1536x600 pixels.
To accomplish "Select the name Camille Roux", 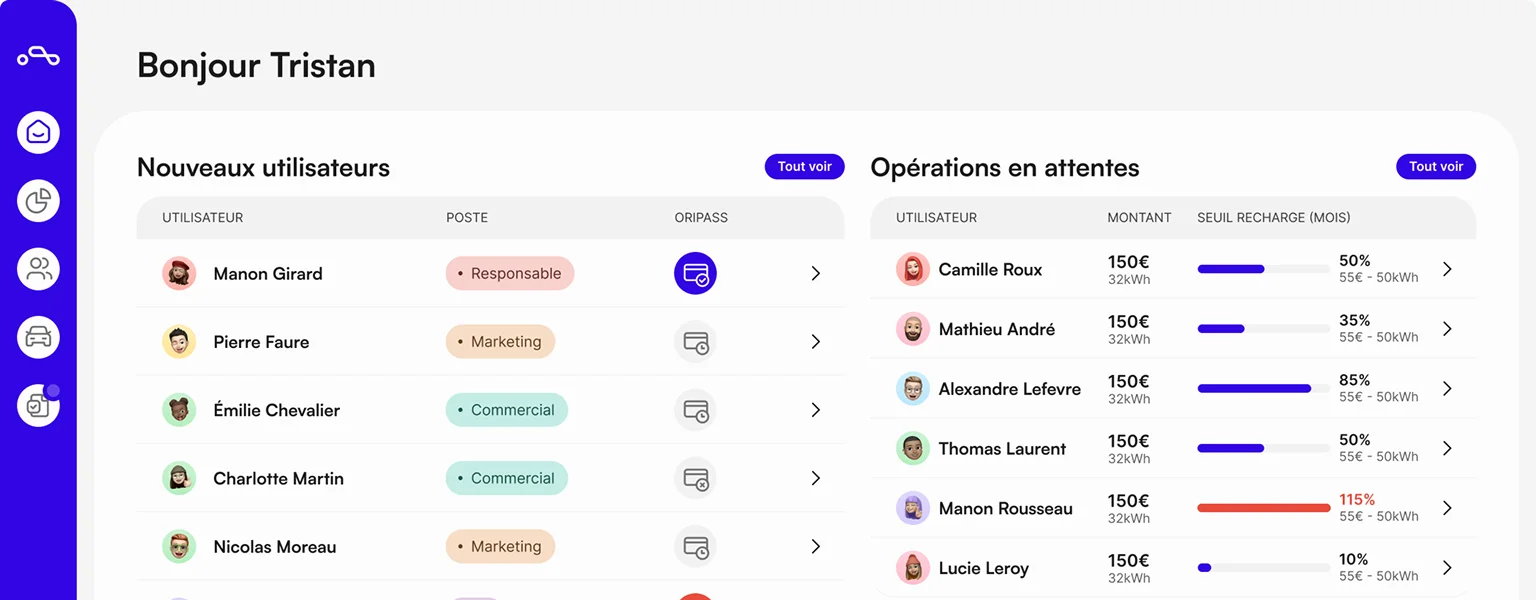I will (x=990, y=270).
